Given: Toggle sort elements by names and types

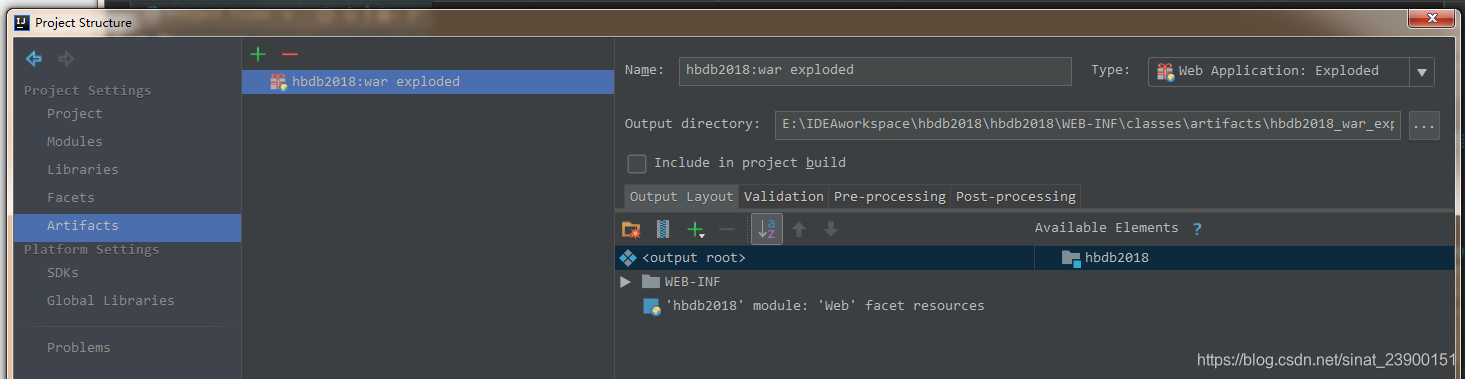Looking at the screenshot, I should (767, 230).
